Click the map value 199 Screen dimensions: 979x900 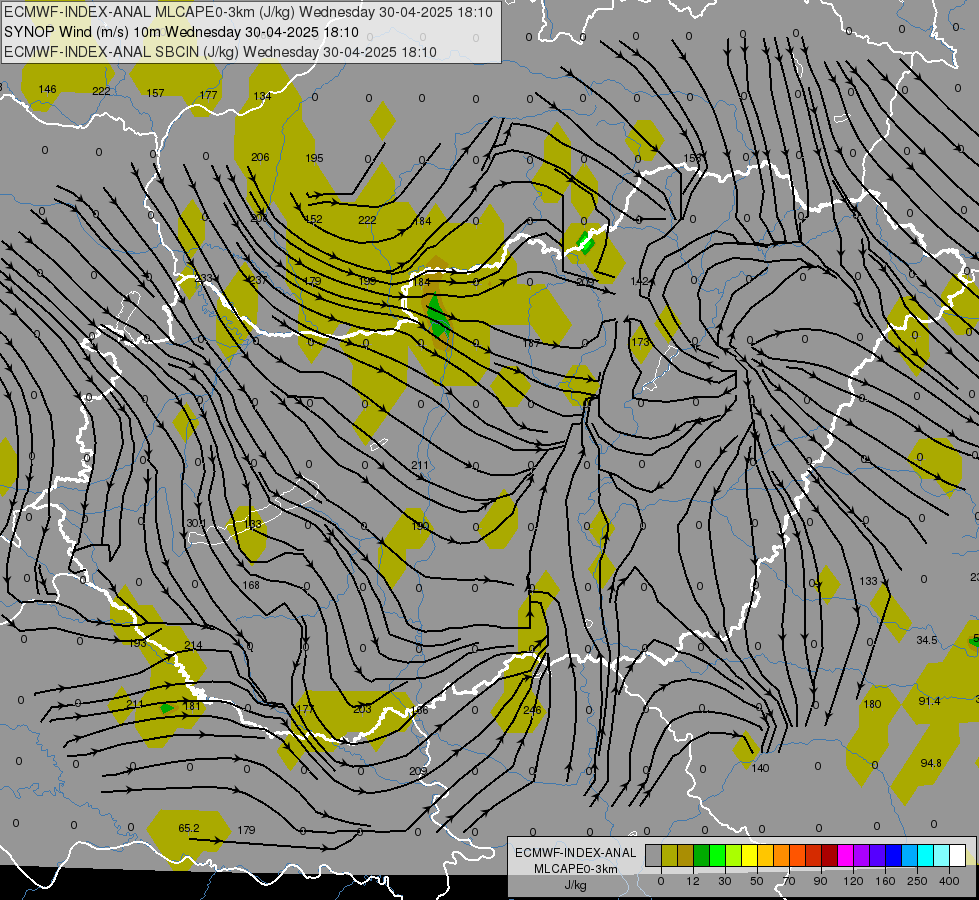pos(368,281)
